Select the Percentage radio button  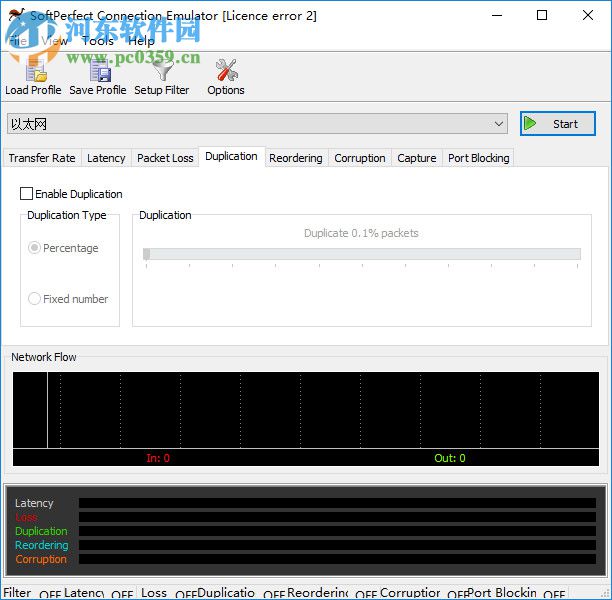tap(34, 247)
